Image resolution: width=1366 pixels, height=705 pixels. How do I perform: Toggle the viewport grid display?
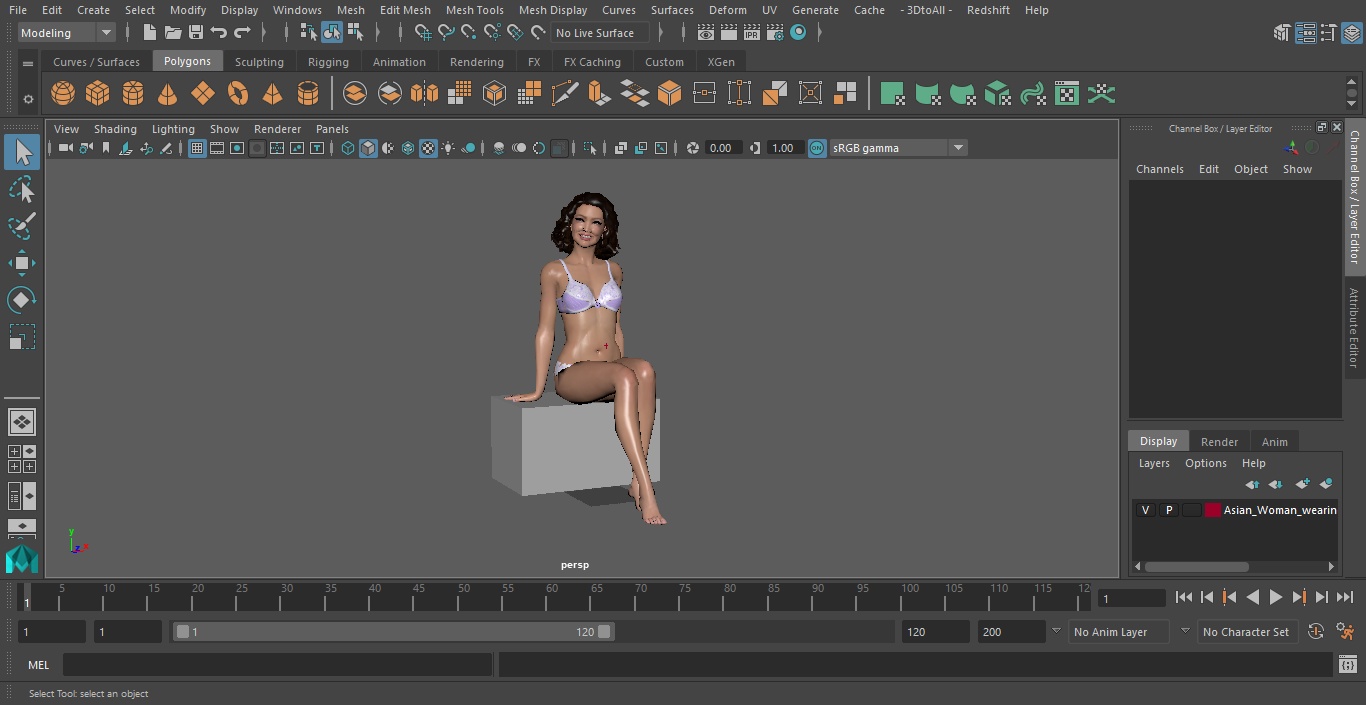point(197,148)
